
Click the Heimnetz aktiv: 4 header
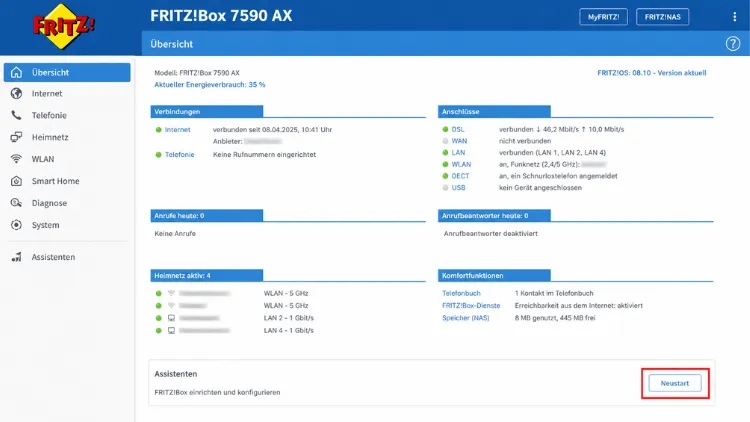click(x=207, y=276)
